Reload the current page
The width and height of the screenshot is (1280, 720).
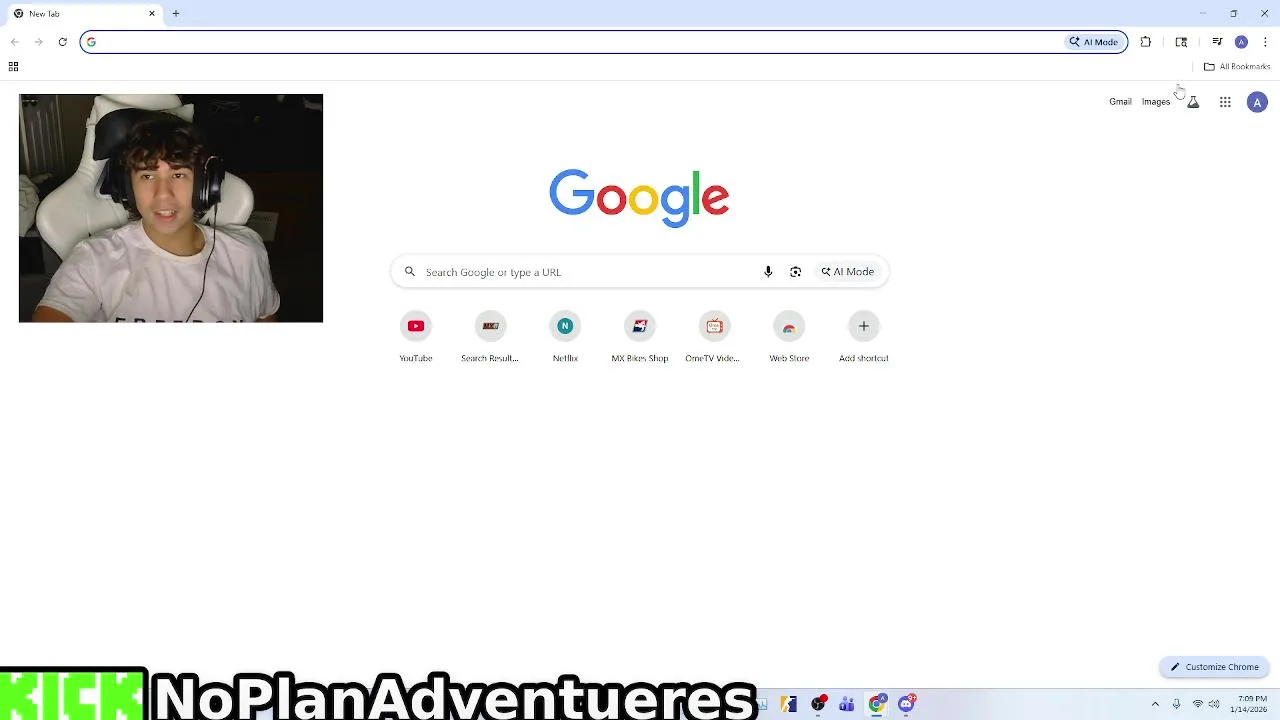[62, 42]
